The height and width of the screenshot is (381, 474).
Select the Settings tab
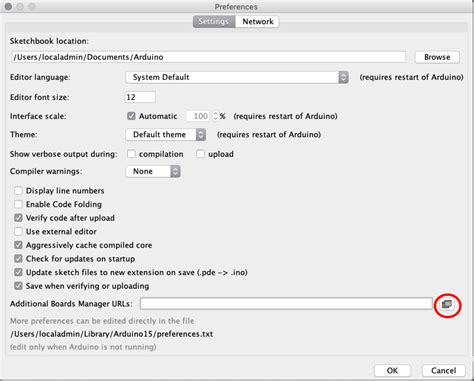[214, 22]
